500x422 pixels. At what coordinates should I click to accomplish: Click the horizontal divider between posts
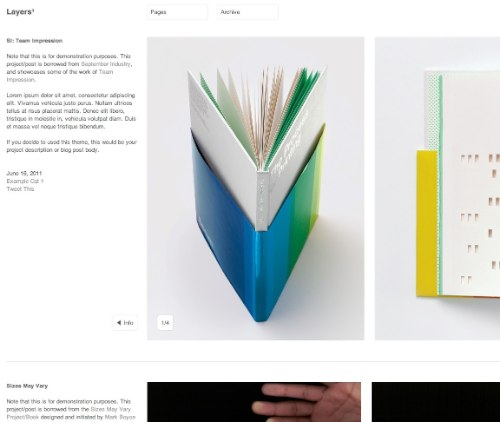pyautogui.click(x=253, y=361)
